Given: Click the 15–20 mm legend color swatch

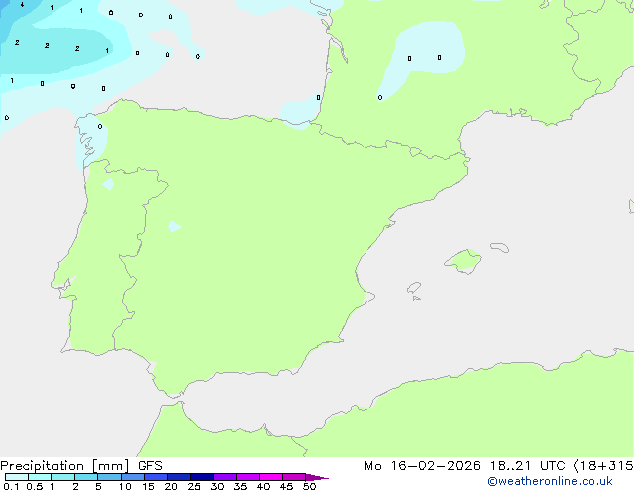Looking at the screenshot, I should point(156,477).
